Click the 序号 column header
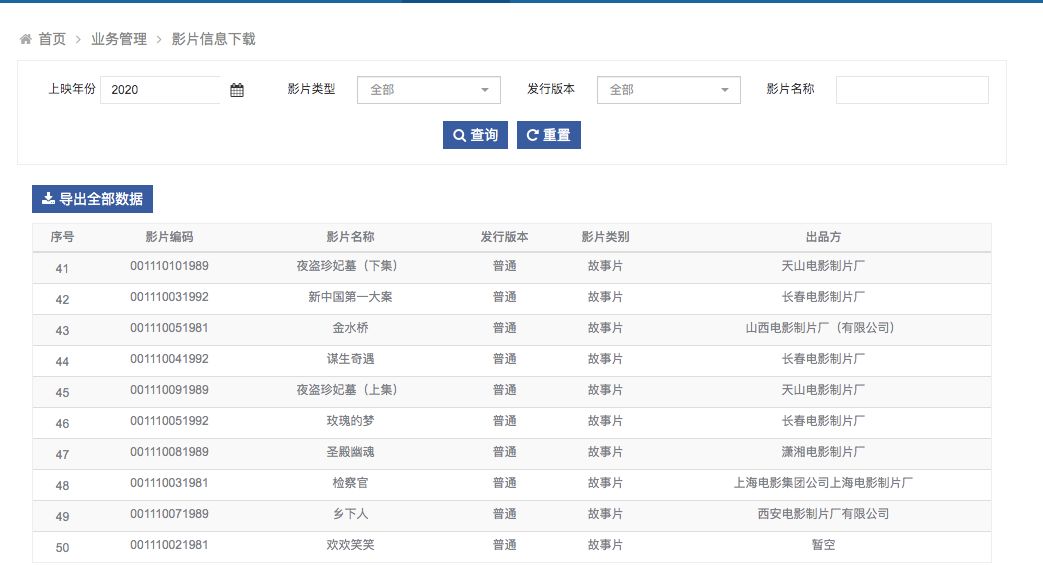Image resolution: width=1043 pixels, height=565 pixels. (x=62, y=237)
